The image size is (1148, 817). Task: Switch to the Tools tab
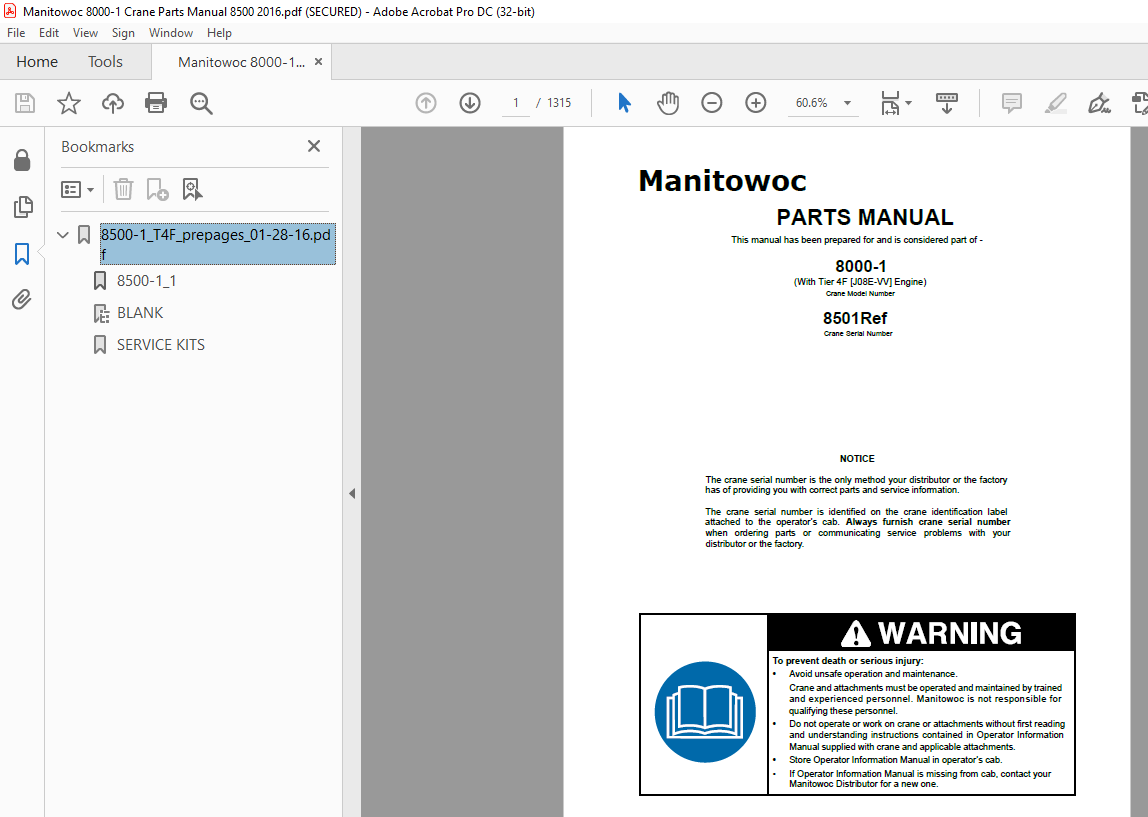click(105, 62)
